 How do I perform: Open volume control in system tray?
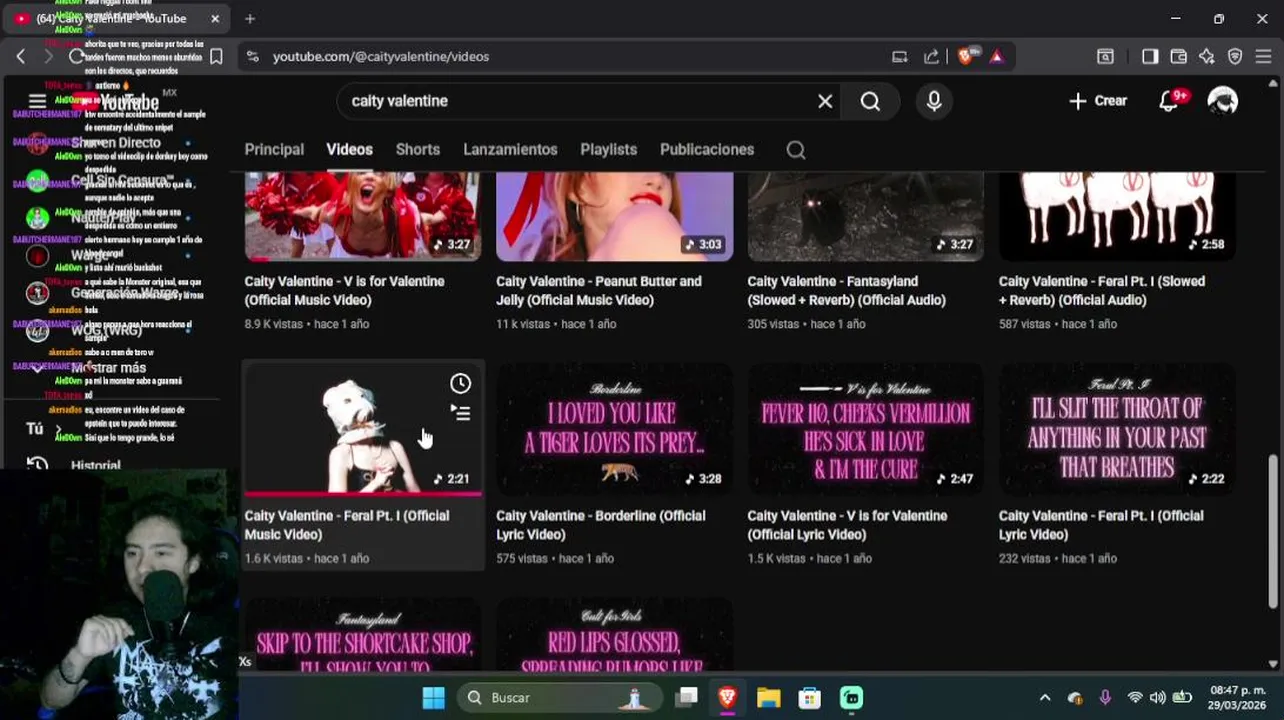tap(1157, 698)
